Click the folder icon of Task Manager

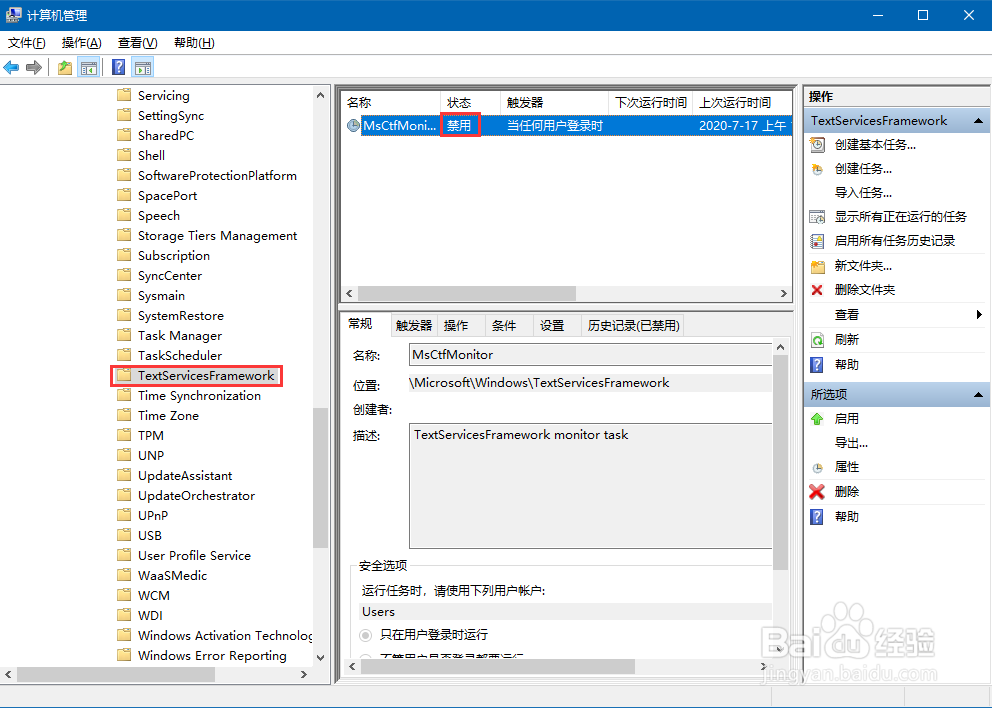124,335
